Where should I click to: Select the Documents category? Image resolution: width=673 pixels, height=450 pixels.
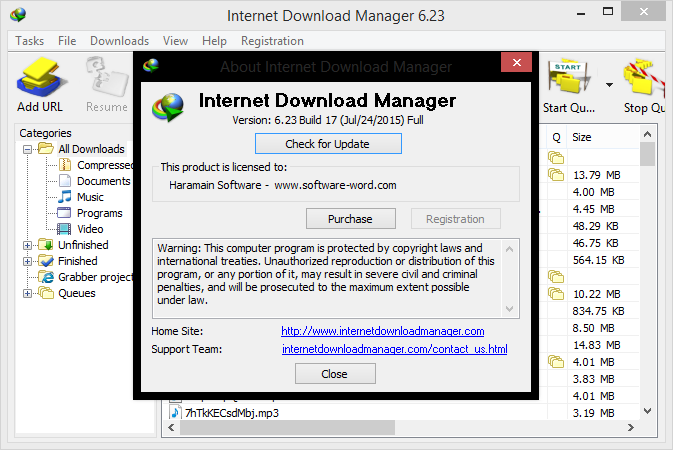click(x=103, y=181)
